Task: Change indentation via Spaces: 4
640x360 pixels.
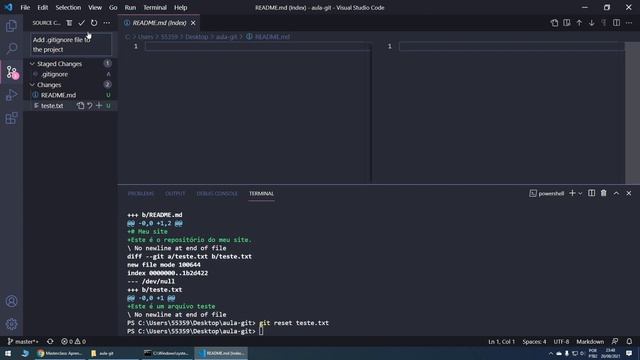Action: 534,342
